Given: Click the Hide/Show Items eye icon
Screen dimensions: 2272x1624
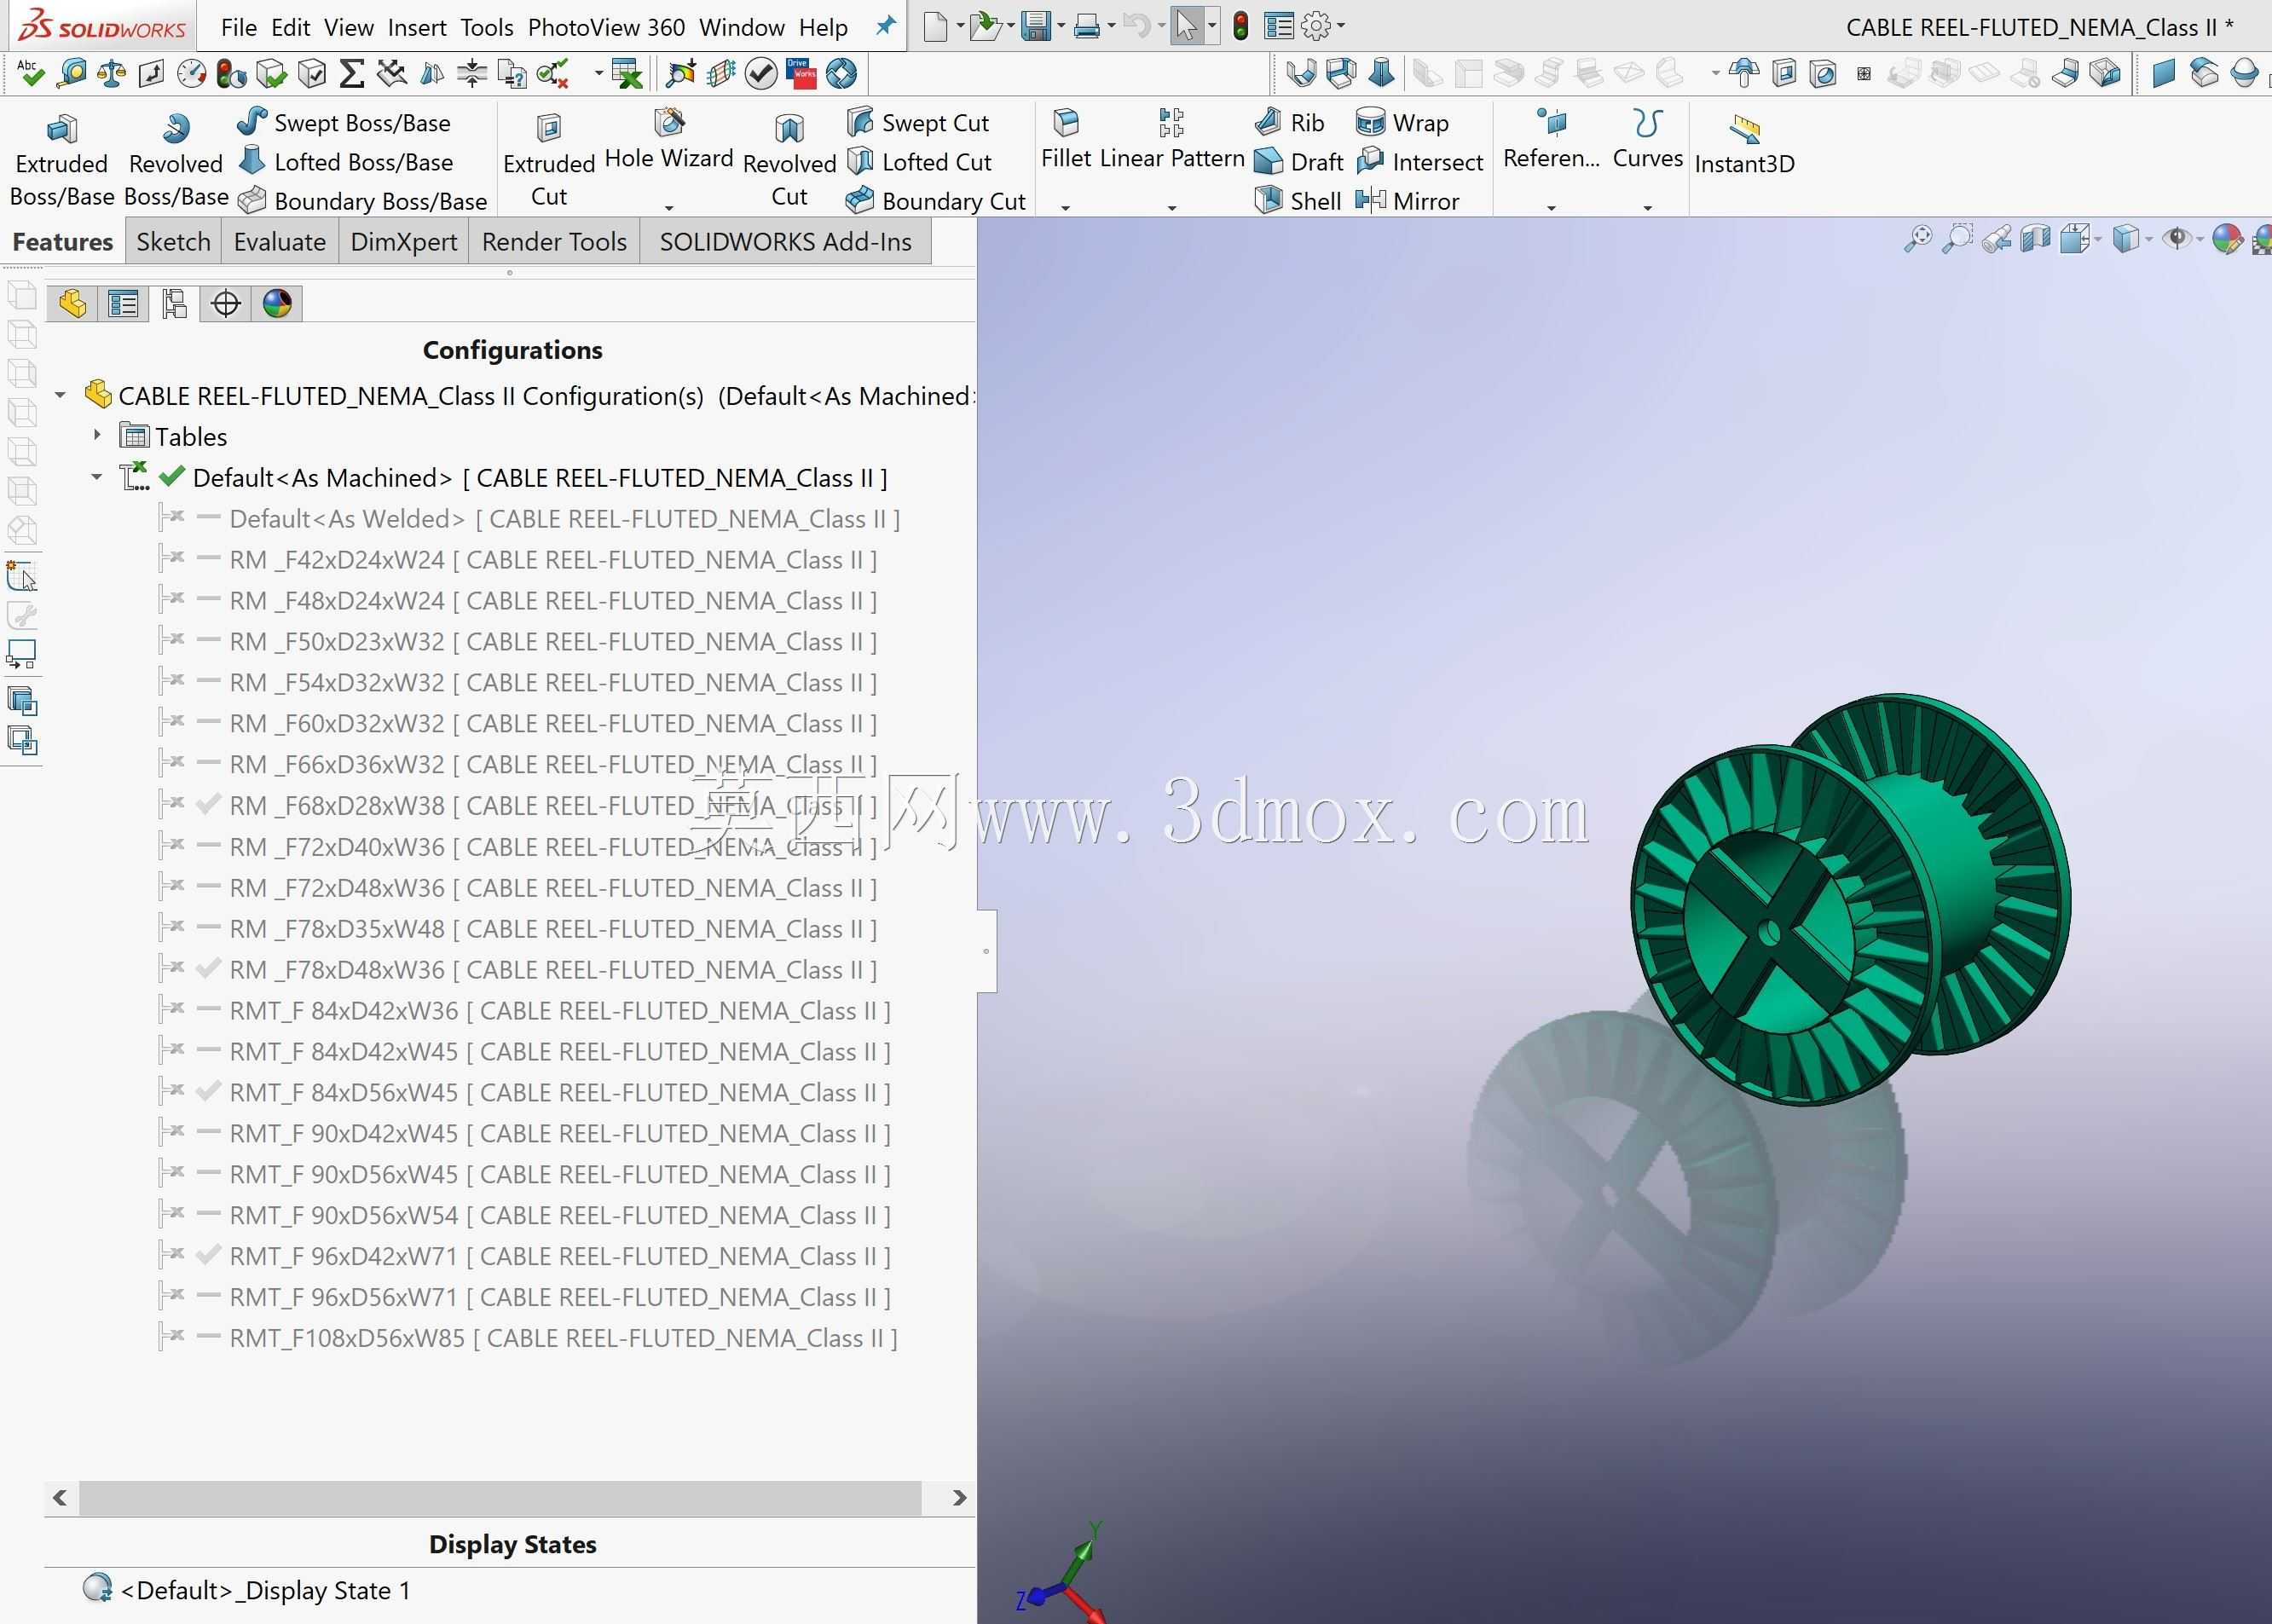Looking at the screenshot, I should (2176, 239).
